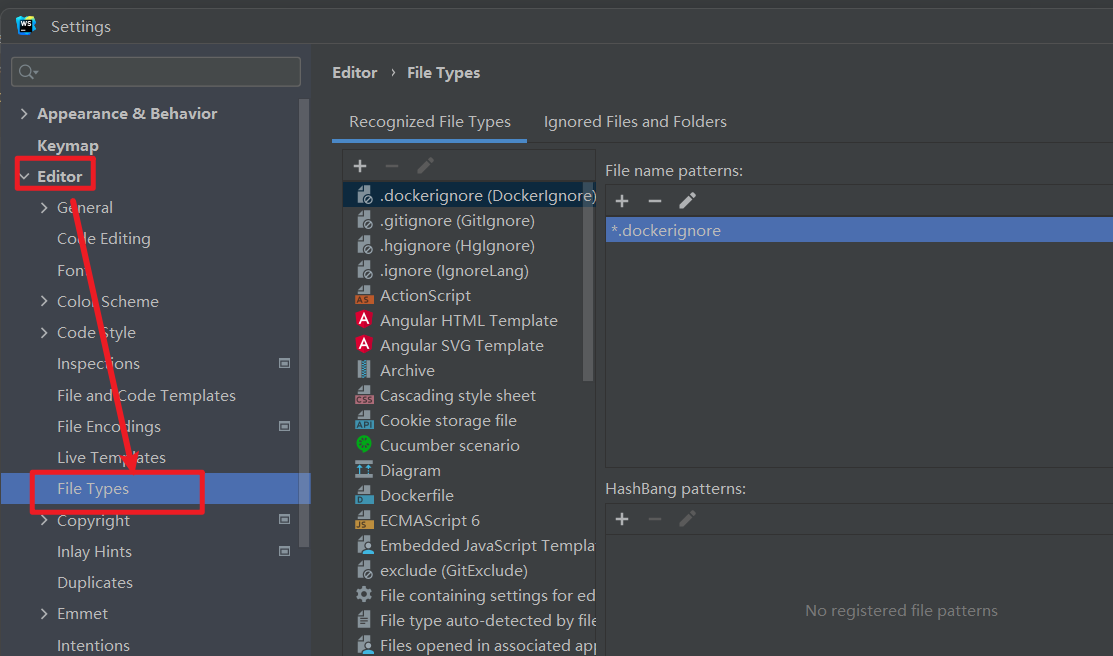Viewport: 1113px width, 656px height.
Task: Click the WebStorm logo icon in title bar
Action: click(x=26, y=26)
